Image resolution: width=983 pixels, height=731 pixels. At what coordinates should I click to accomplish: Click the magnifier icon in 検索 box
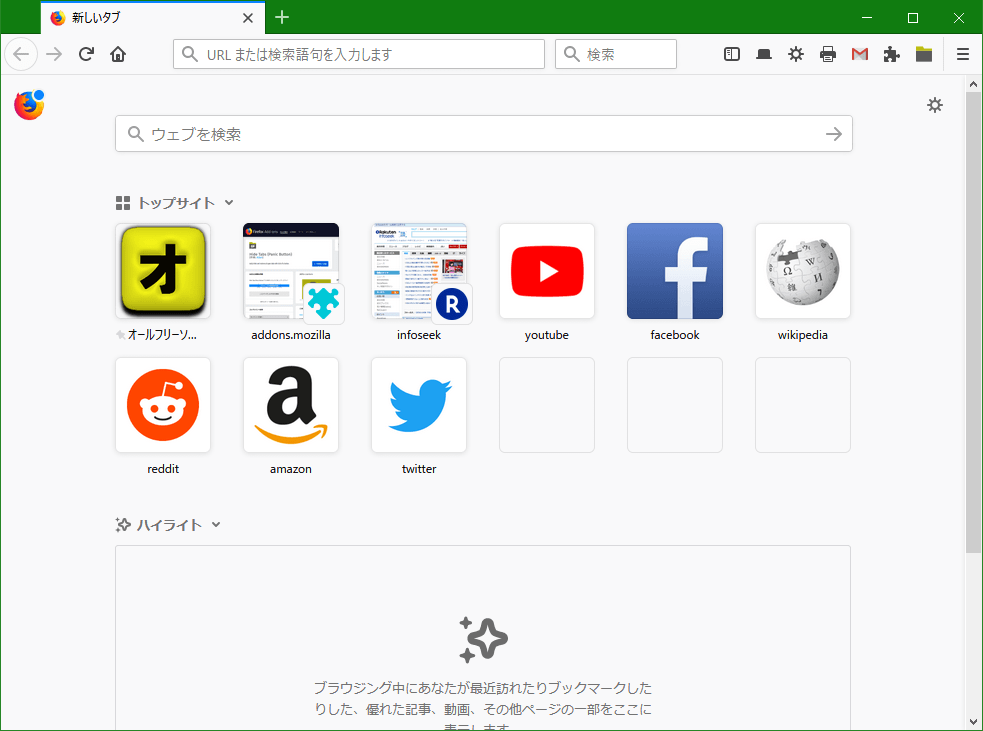pyautogui.click(x=572, y=54)
